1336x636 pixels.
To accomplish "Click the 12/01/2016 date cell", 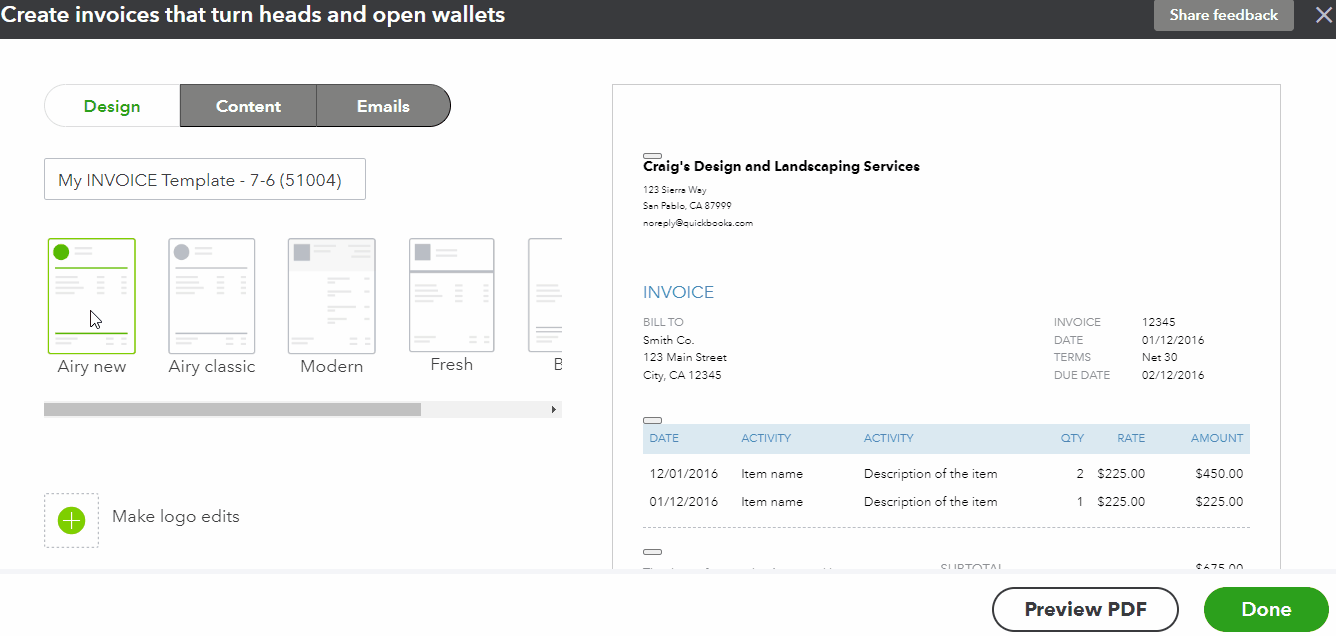I will pyautogui.click(x=684, y=474).
